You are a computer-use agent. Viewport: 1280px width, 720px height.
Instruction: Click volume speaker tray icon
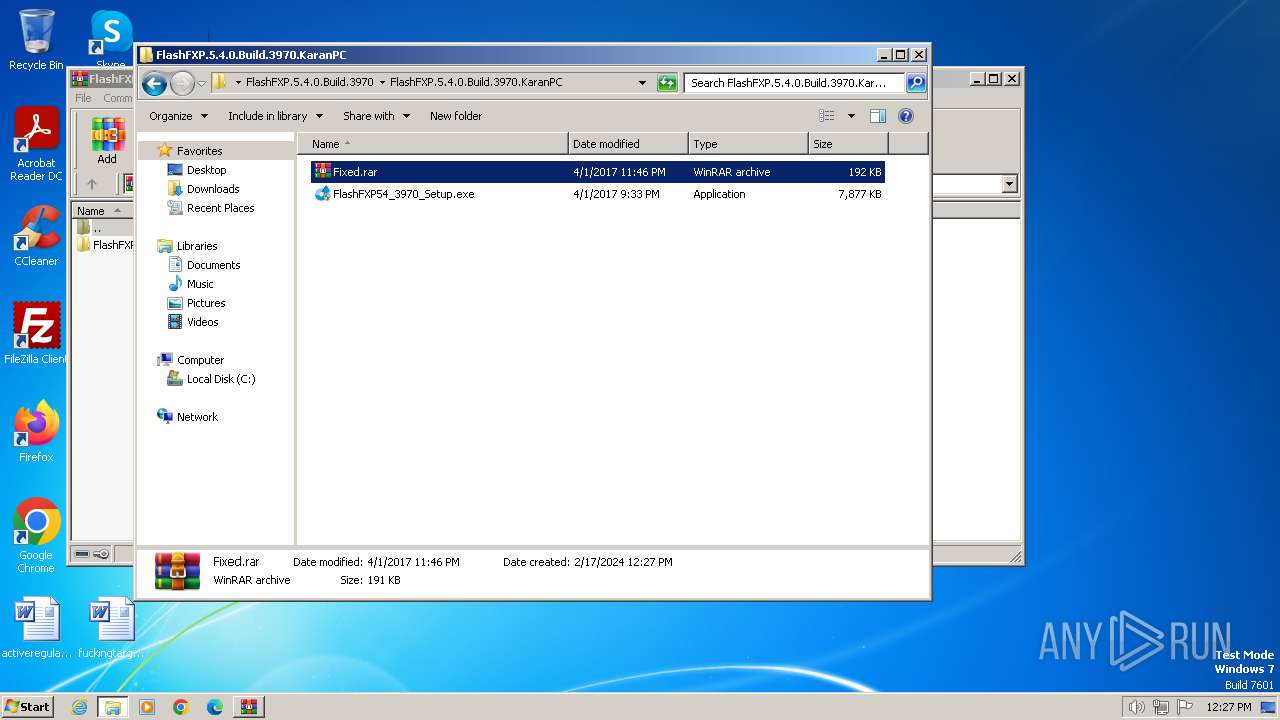(x=1136, y=707)
